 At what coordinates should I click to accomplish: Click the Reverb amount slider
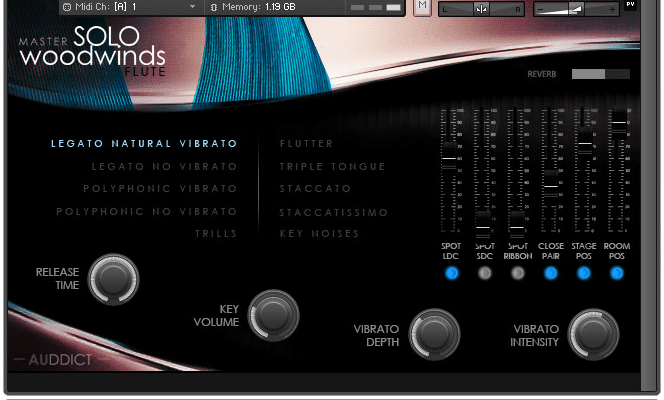click(600, 74)
